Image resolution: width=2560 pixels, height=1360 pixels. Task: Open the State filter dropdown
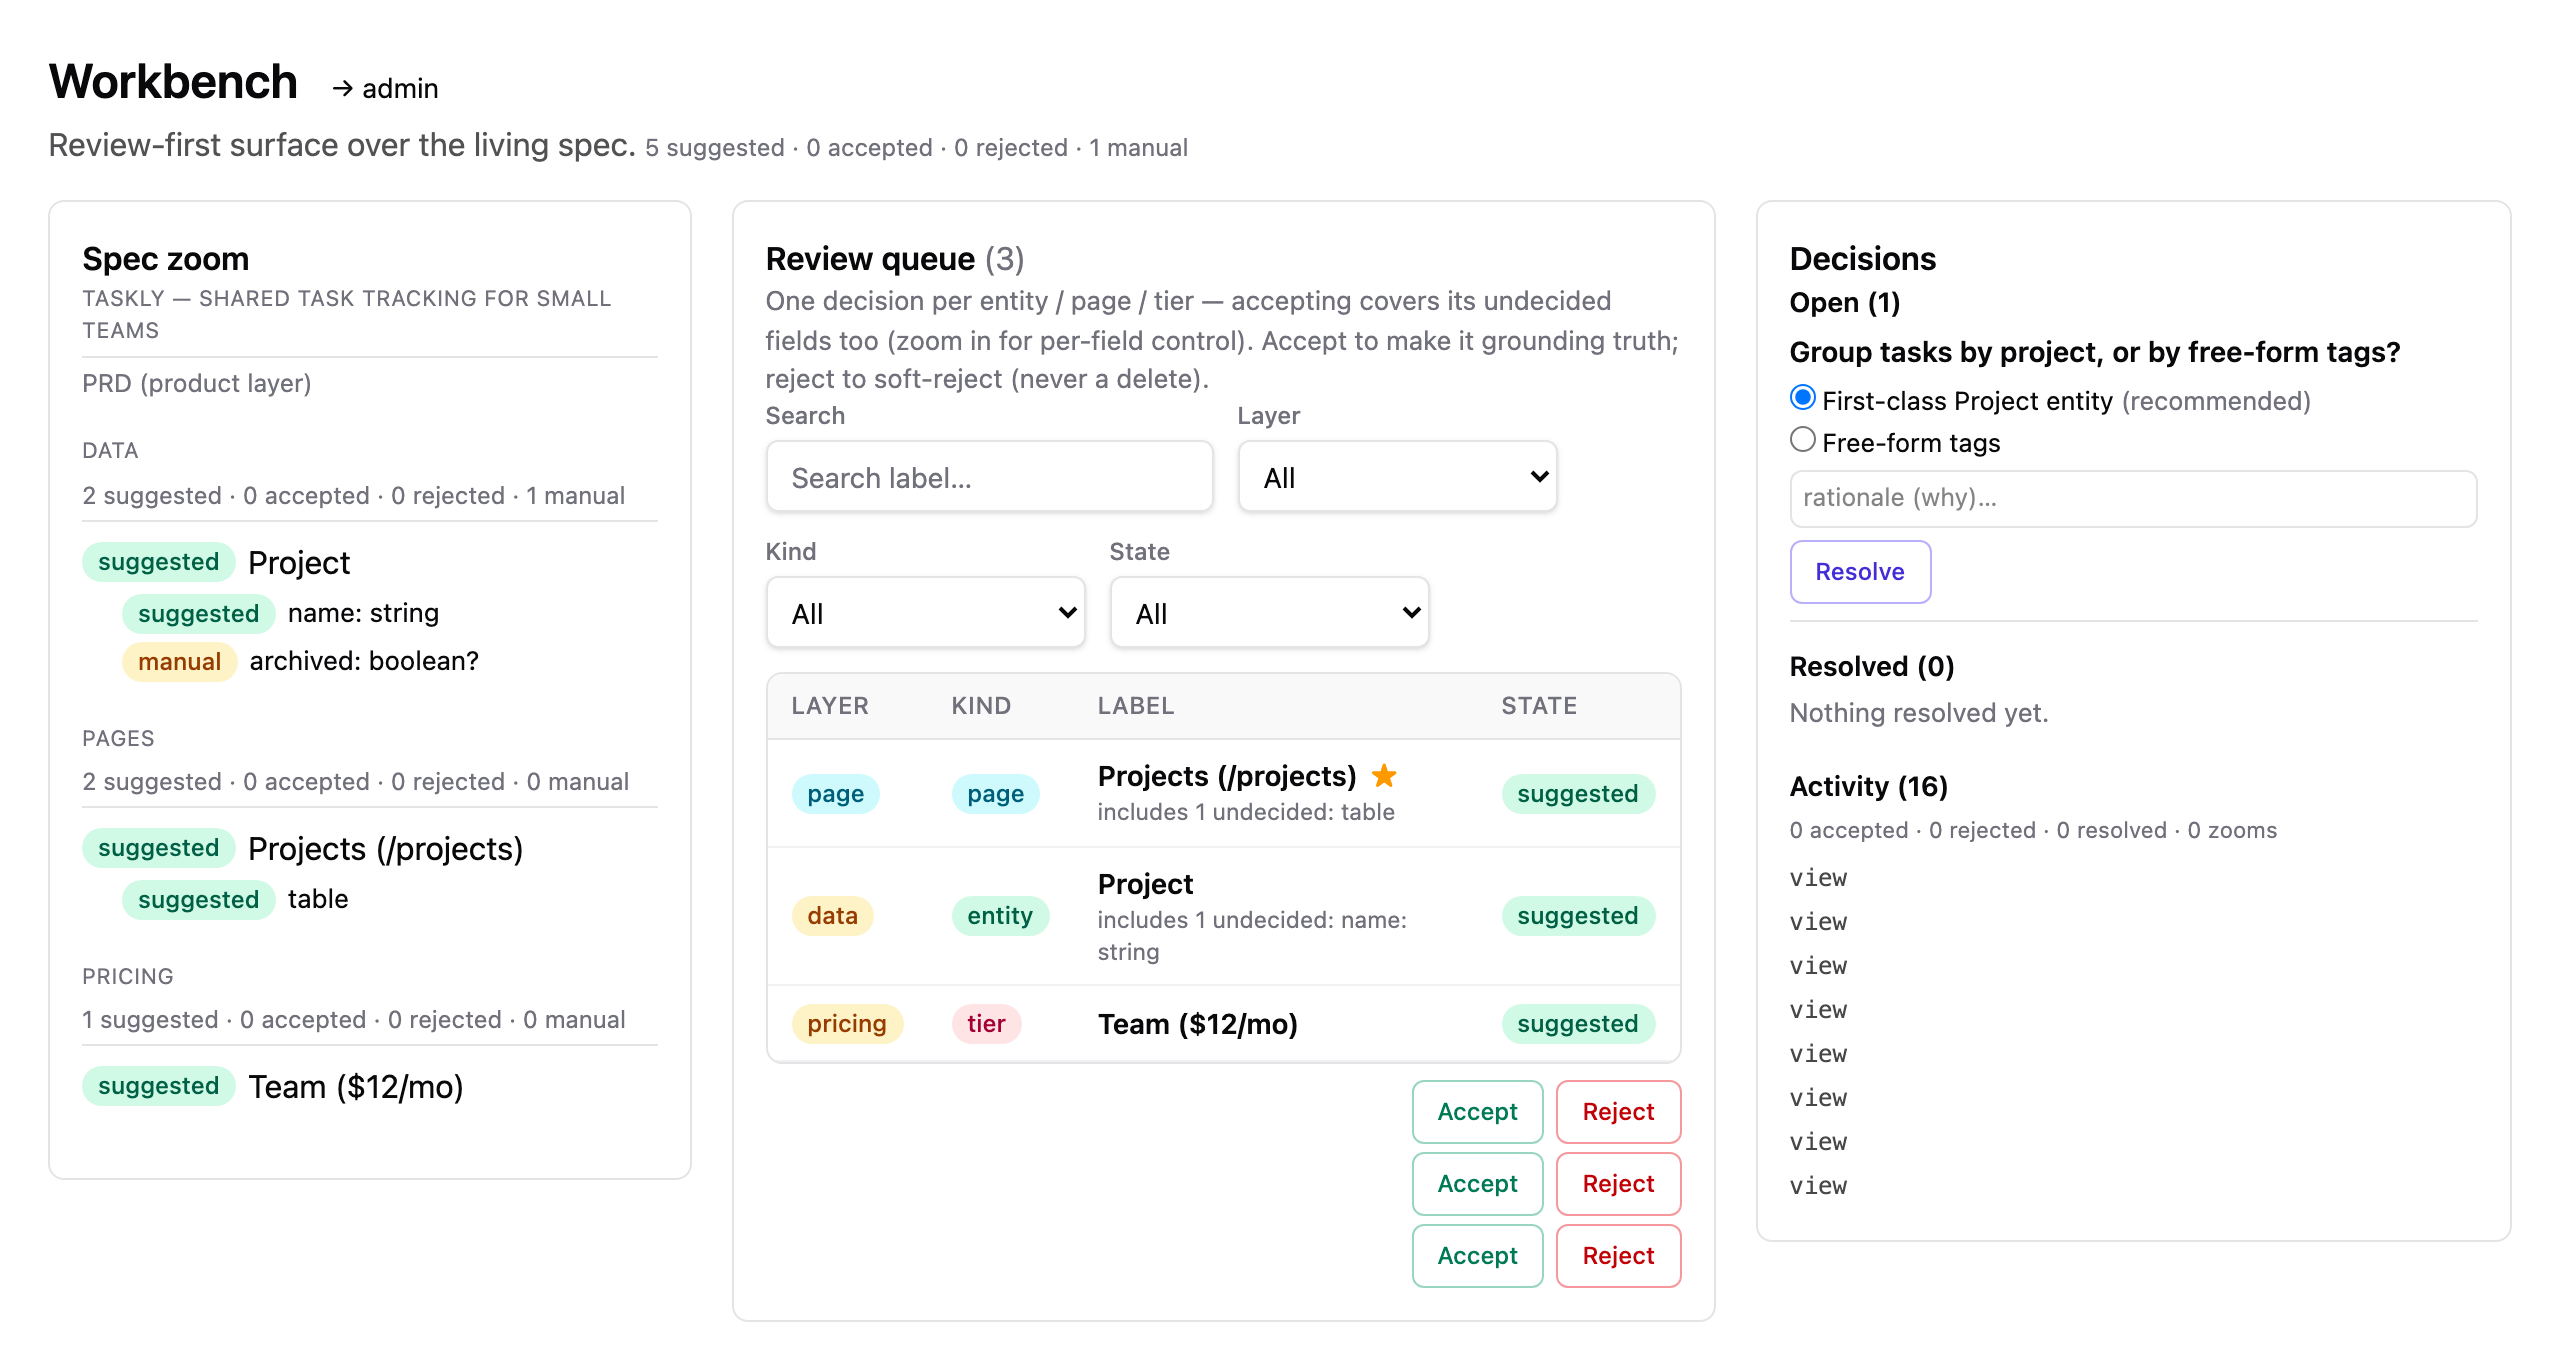point(1269,613)
